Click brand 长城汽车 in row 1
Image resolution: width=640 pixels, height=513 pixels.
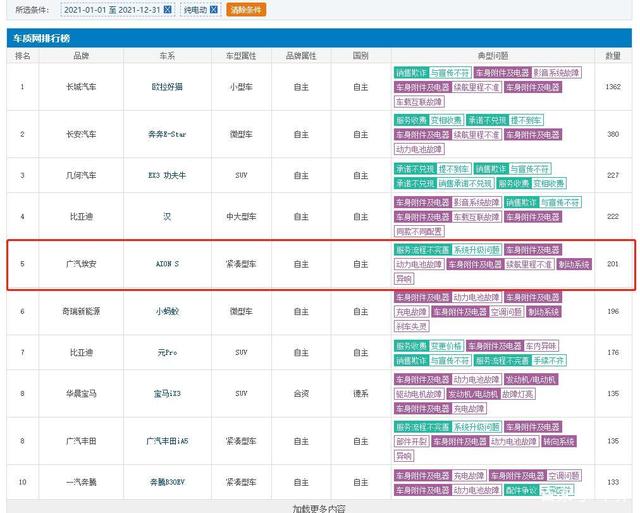click(81, 87)
